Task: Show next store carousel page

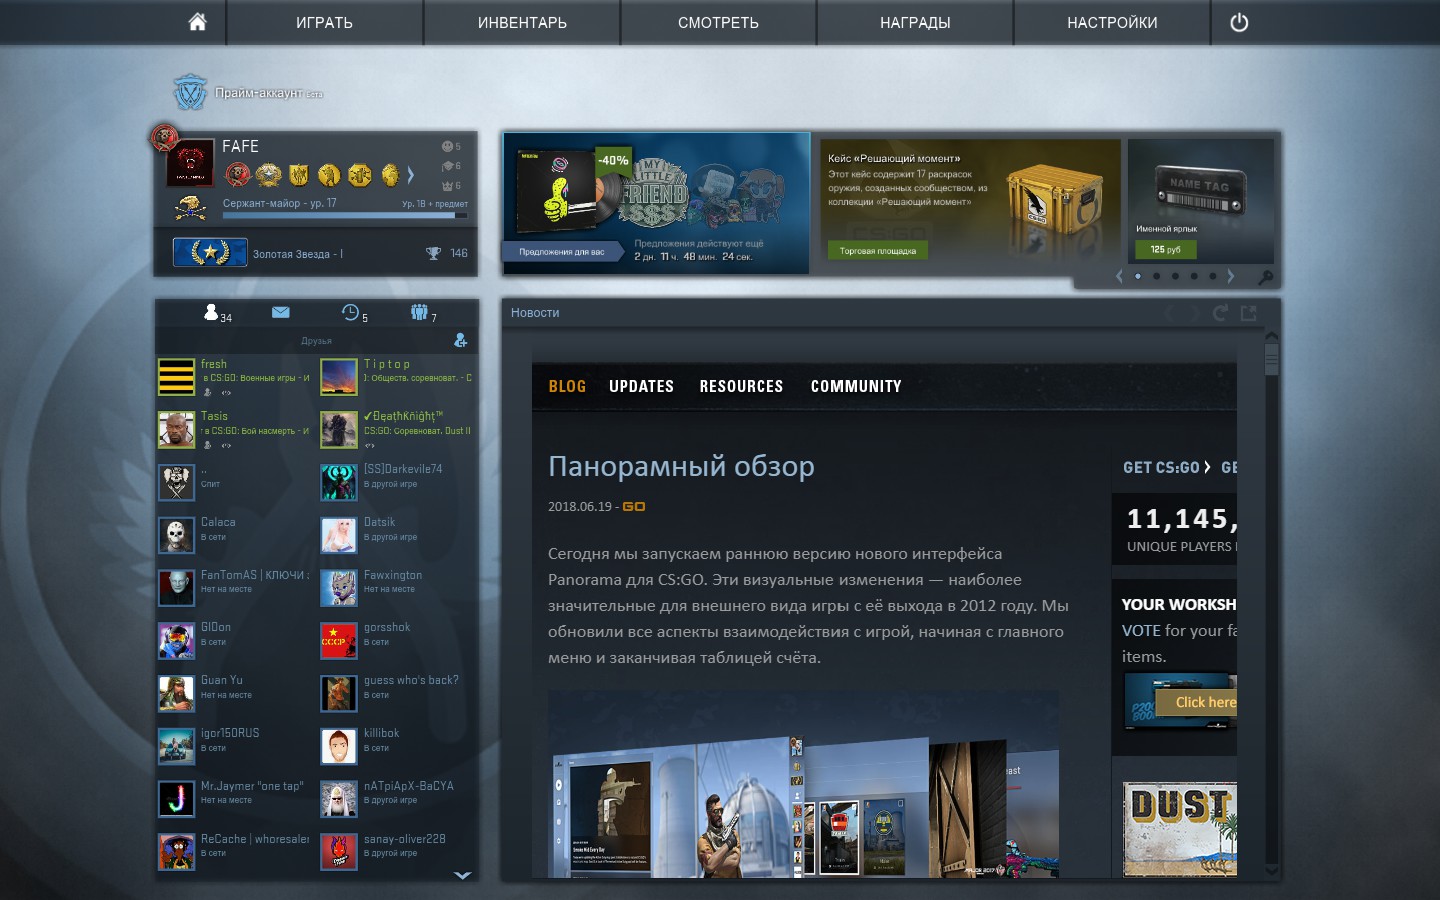Action: point(1231,276)
